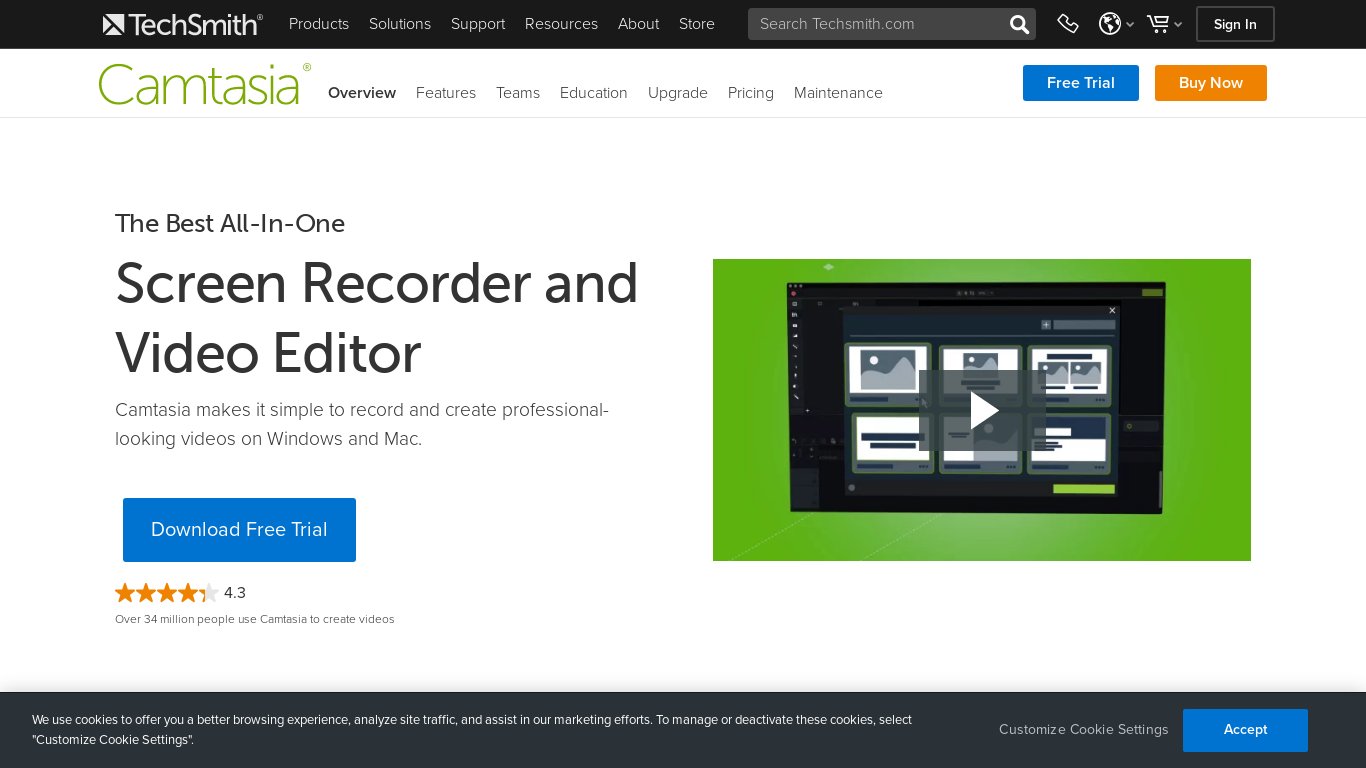The width and height of the screenshot is (1366, 768).
Task: Click the blue Free Trial button
Action: tap(1081, 83)
